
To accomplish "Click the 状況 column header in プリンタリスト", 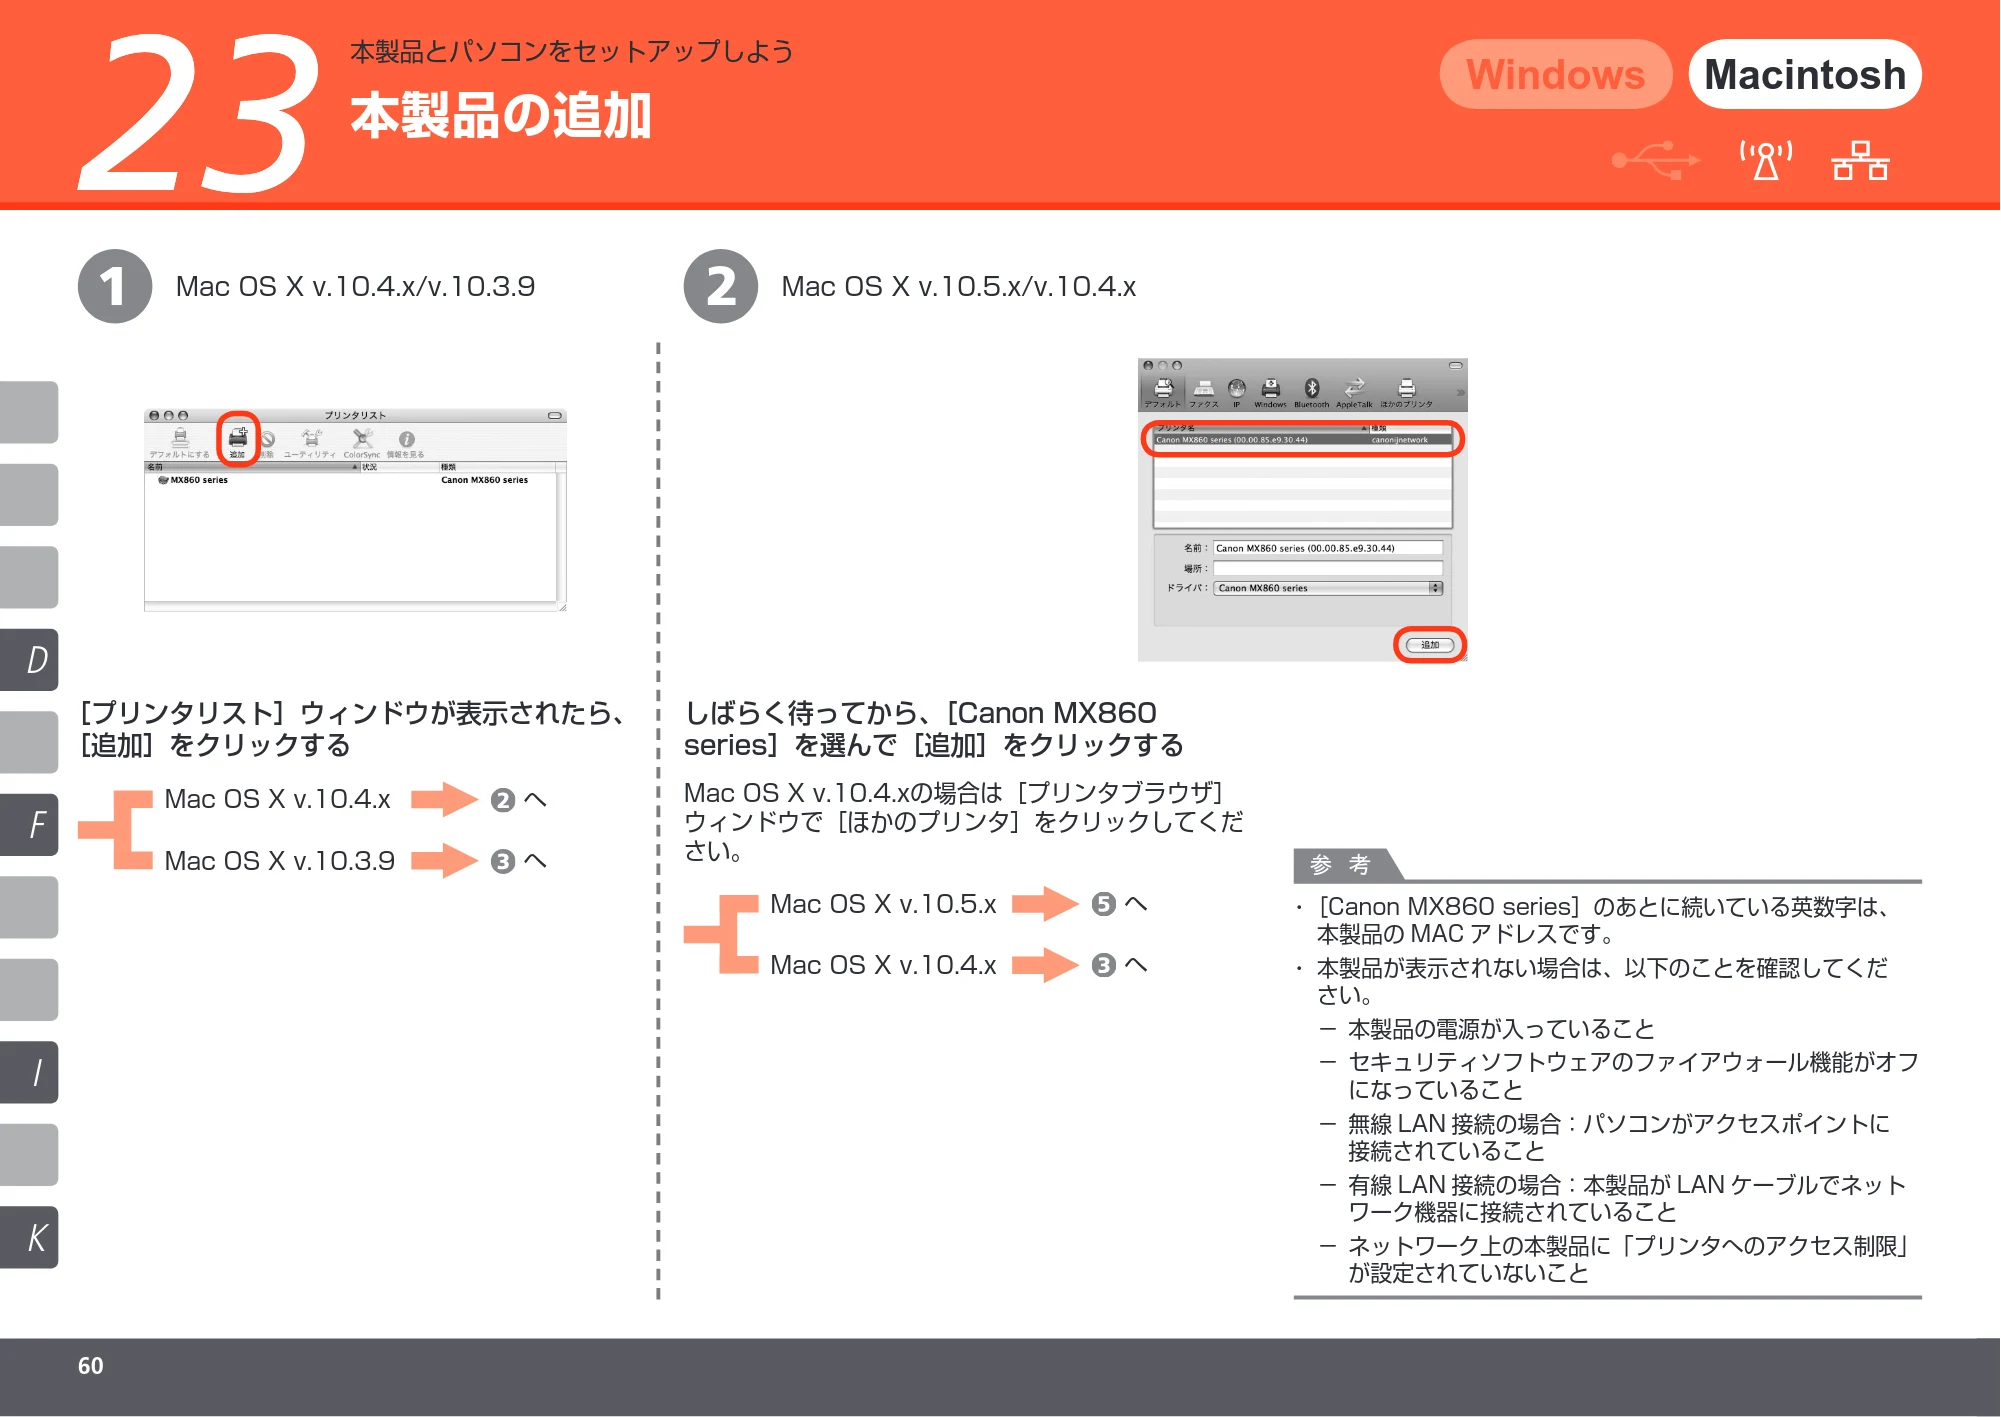I will pos(399,467).
